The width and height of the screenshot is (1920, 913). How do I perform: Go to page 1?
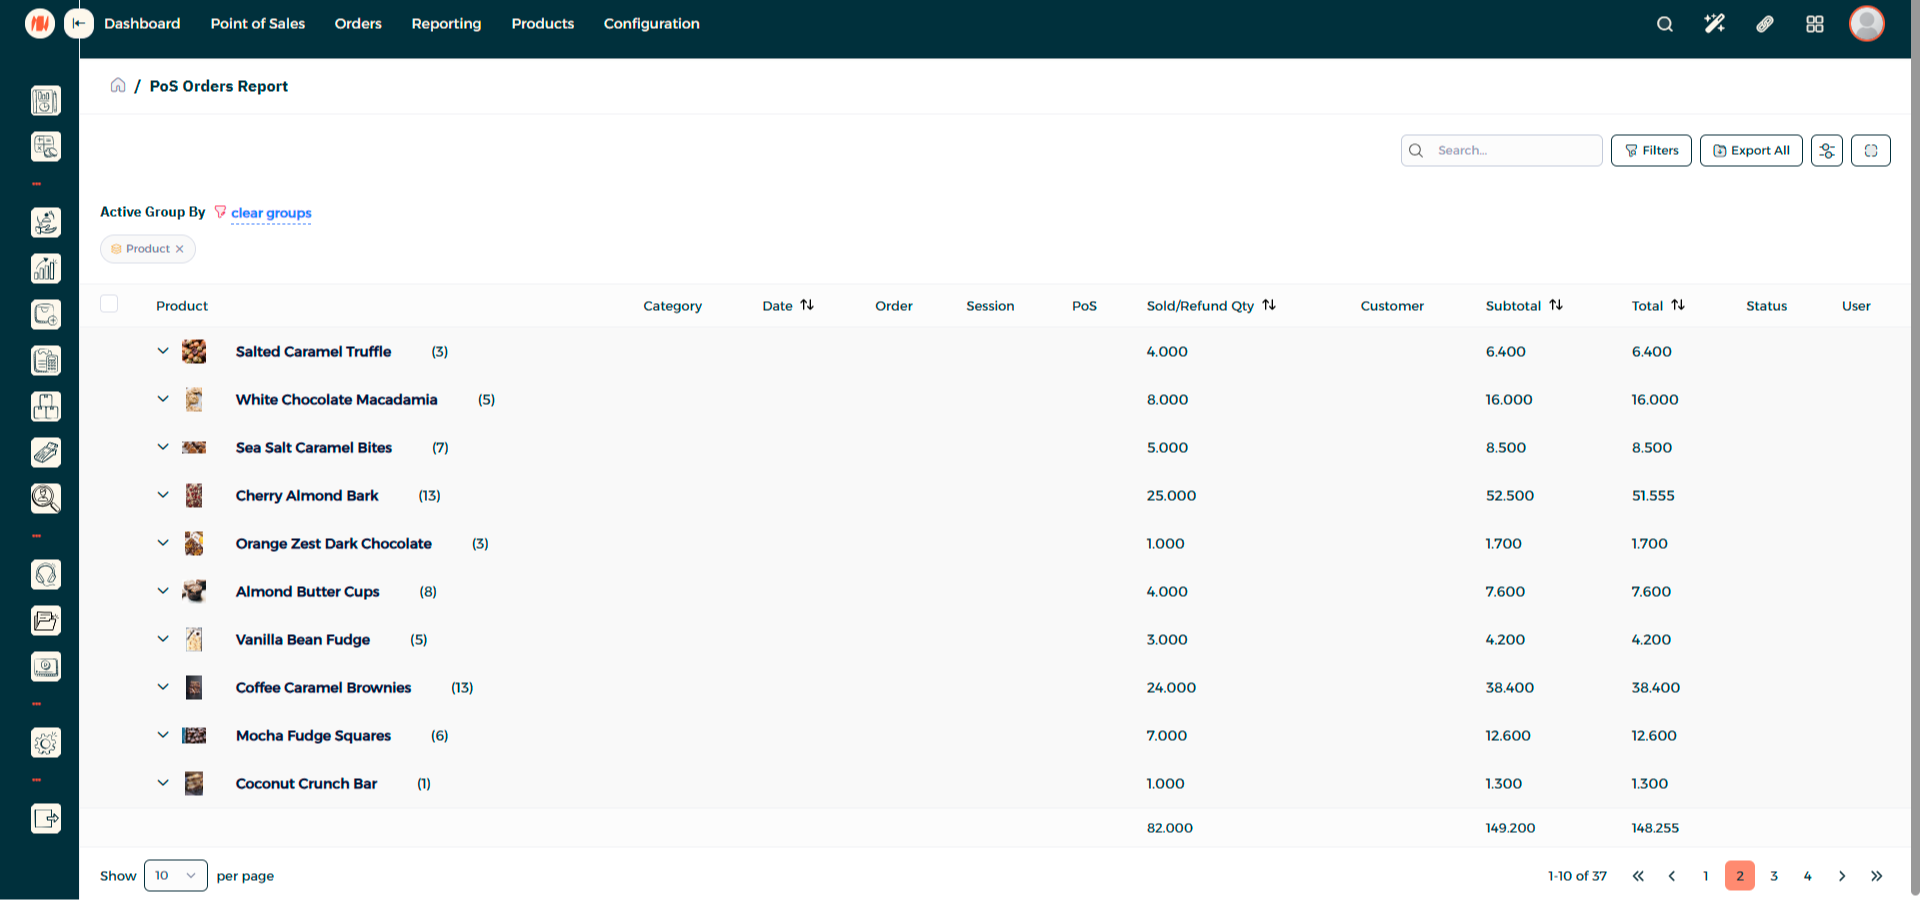[1706, 876]
